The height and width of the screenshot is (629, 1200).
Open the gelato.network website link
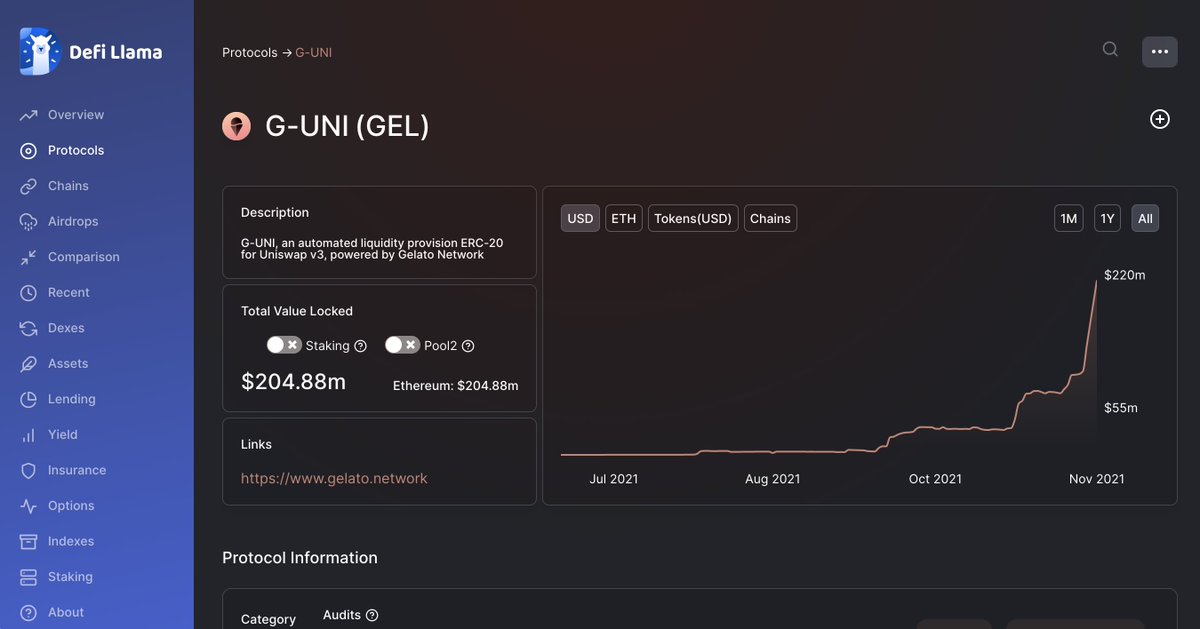click(x=334, y=478)
